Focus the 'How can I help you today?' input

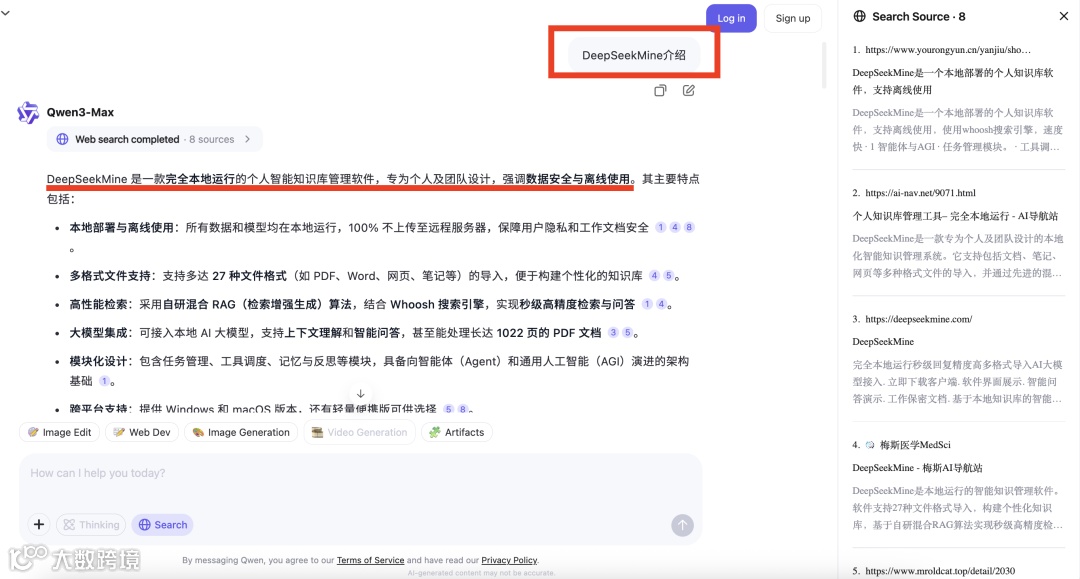click(360, 473)
